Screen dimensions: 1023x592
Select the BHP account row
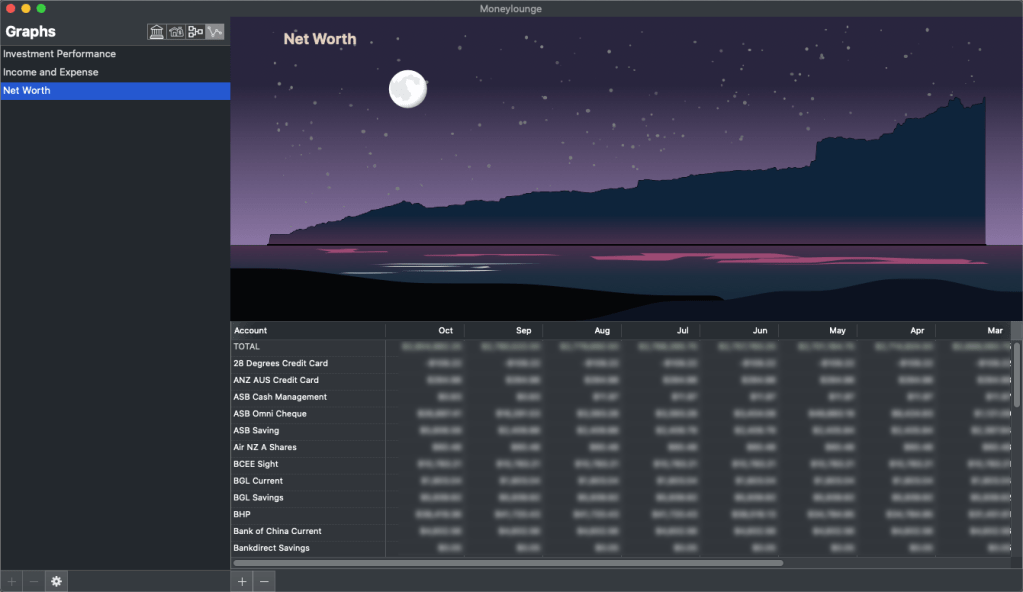tap(242, 514)
